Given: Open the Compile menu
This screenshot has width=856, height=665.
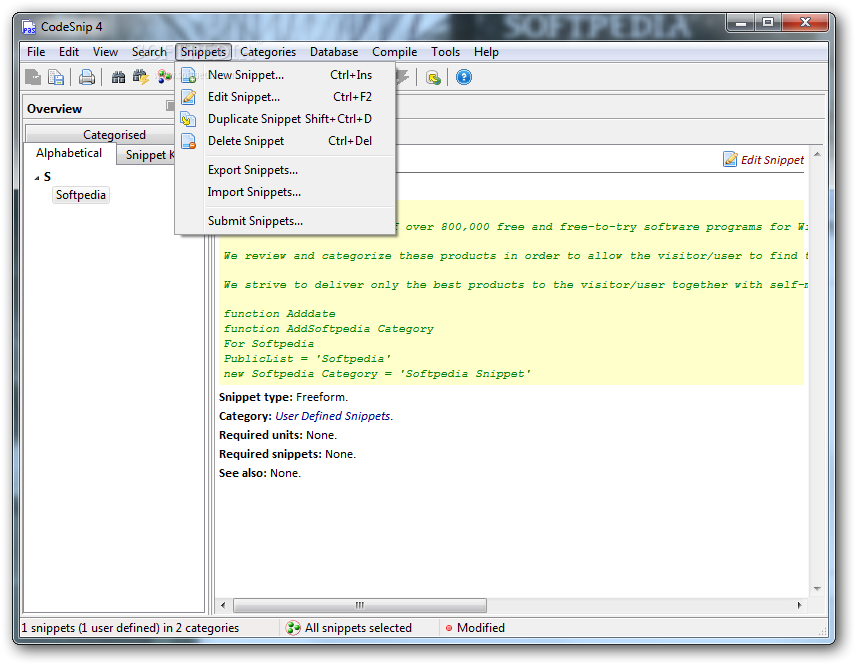Looking at the screenshot, I should pos(395,52).
